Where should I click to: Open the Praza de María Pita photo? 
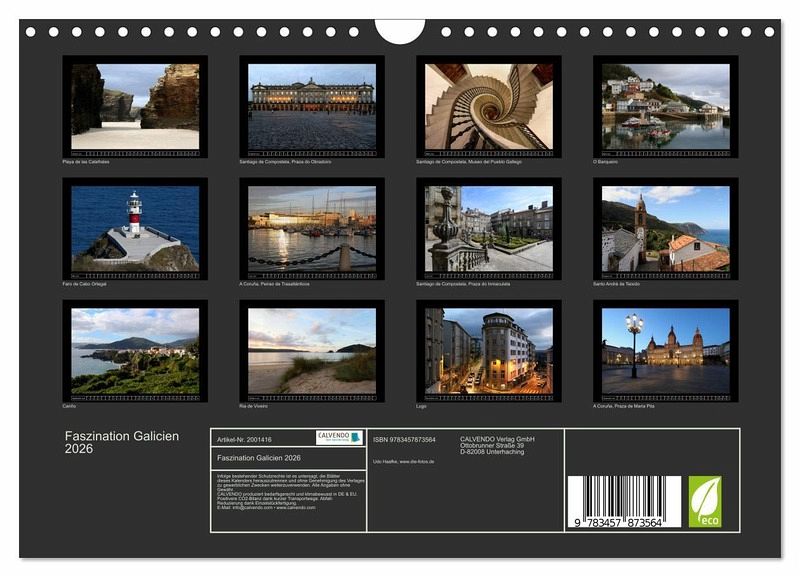click(666, 351)
